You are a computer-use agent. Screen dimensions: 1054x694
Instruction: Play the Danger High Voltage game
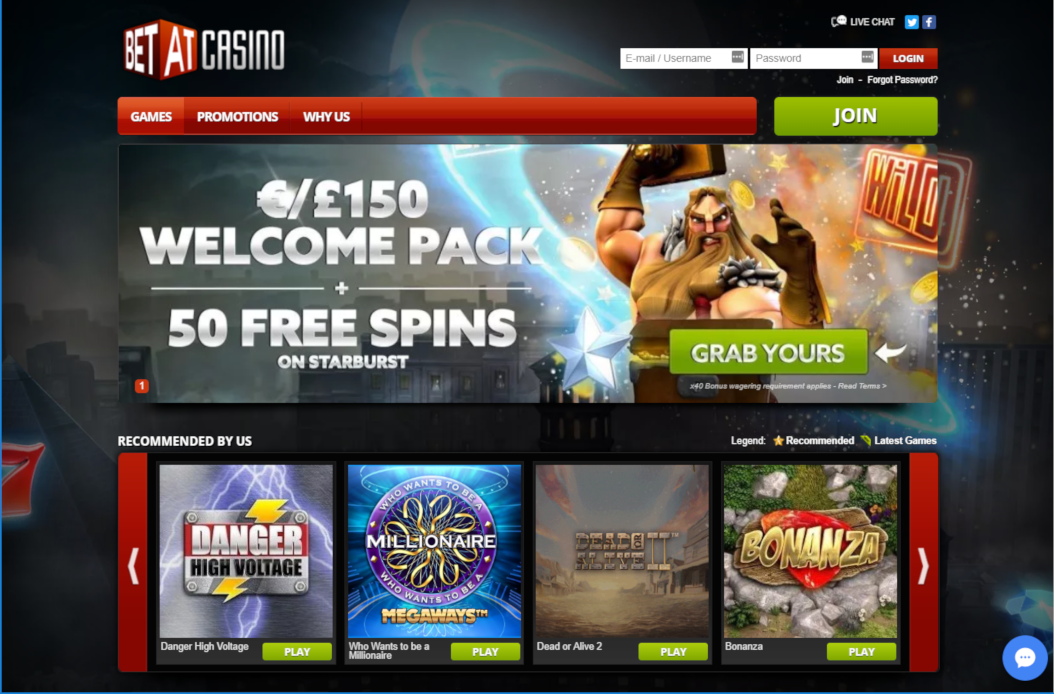tap(297, 652)
